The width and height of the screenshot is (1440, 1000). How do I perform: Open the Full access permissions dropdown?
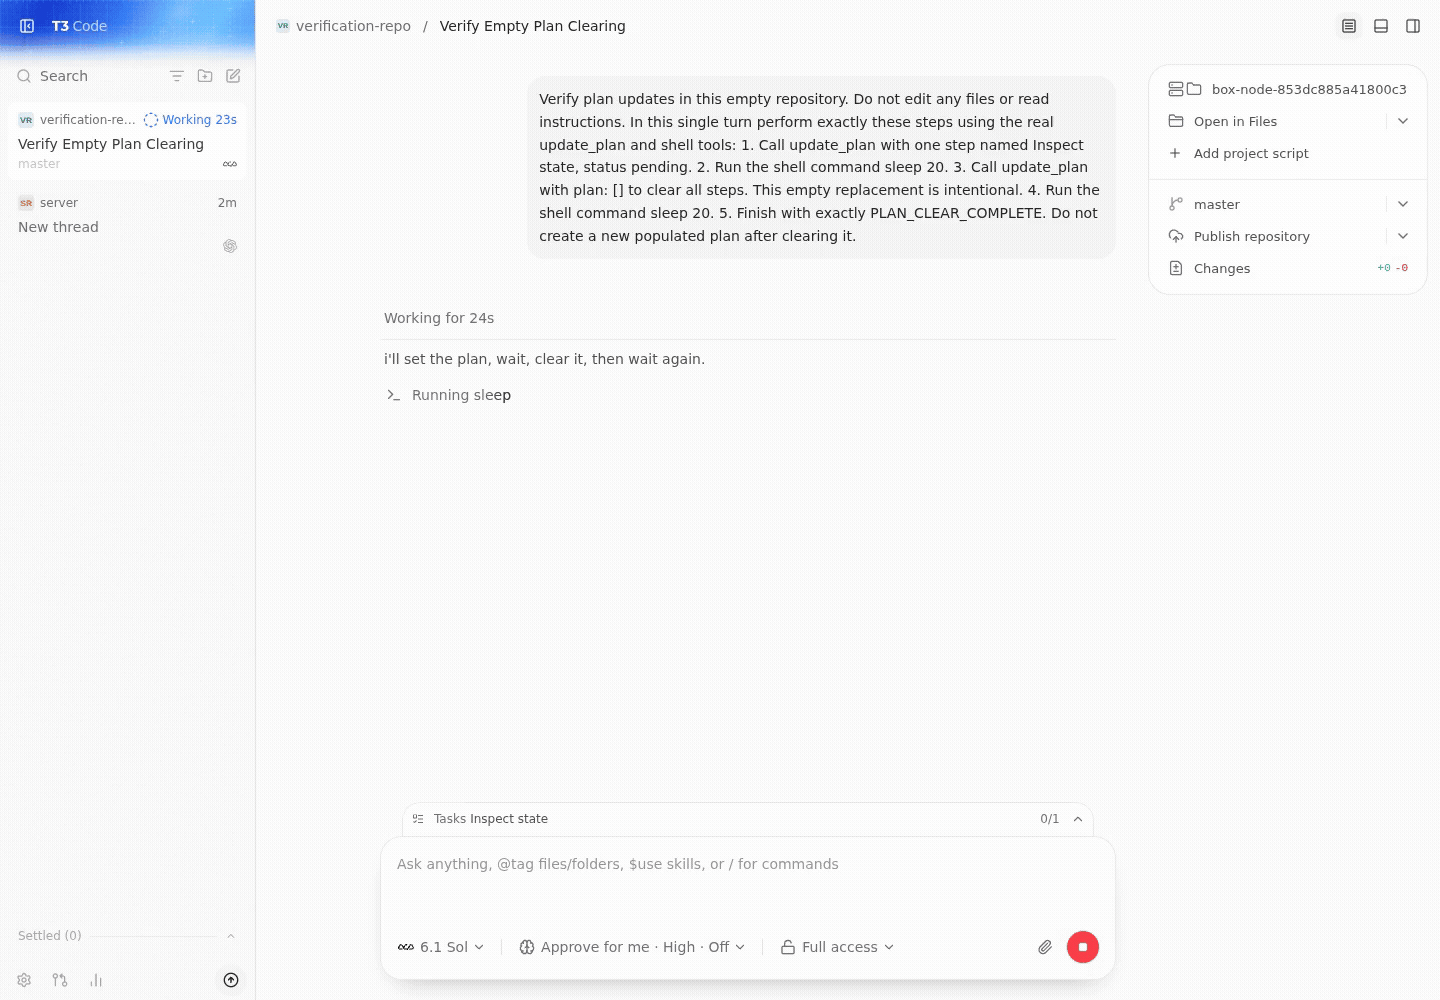[837, 947]
